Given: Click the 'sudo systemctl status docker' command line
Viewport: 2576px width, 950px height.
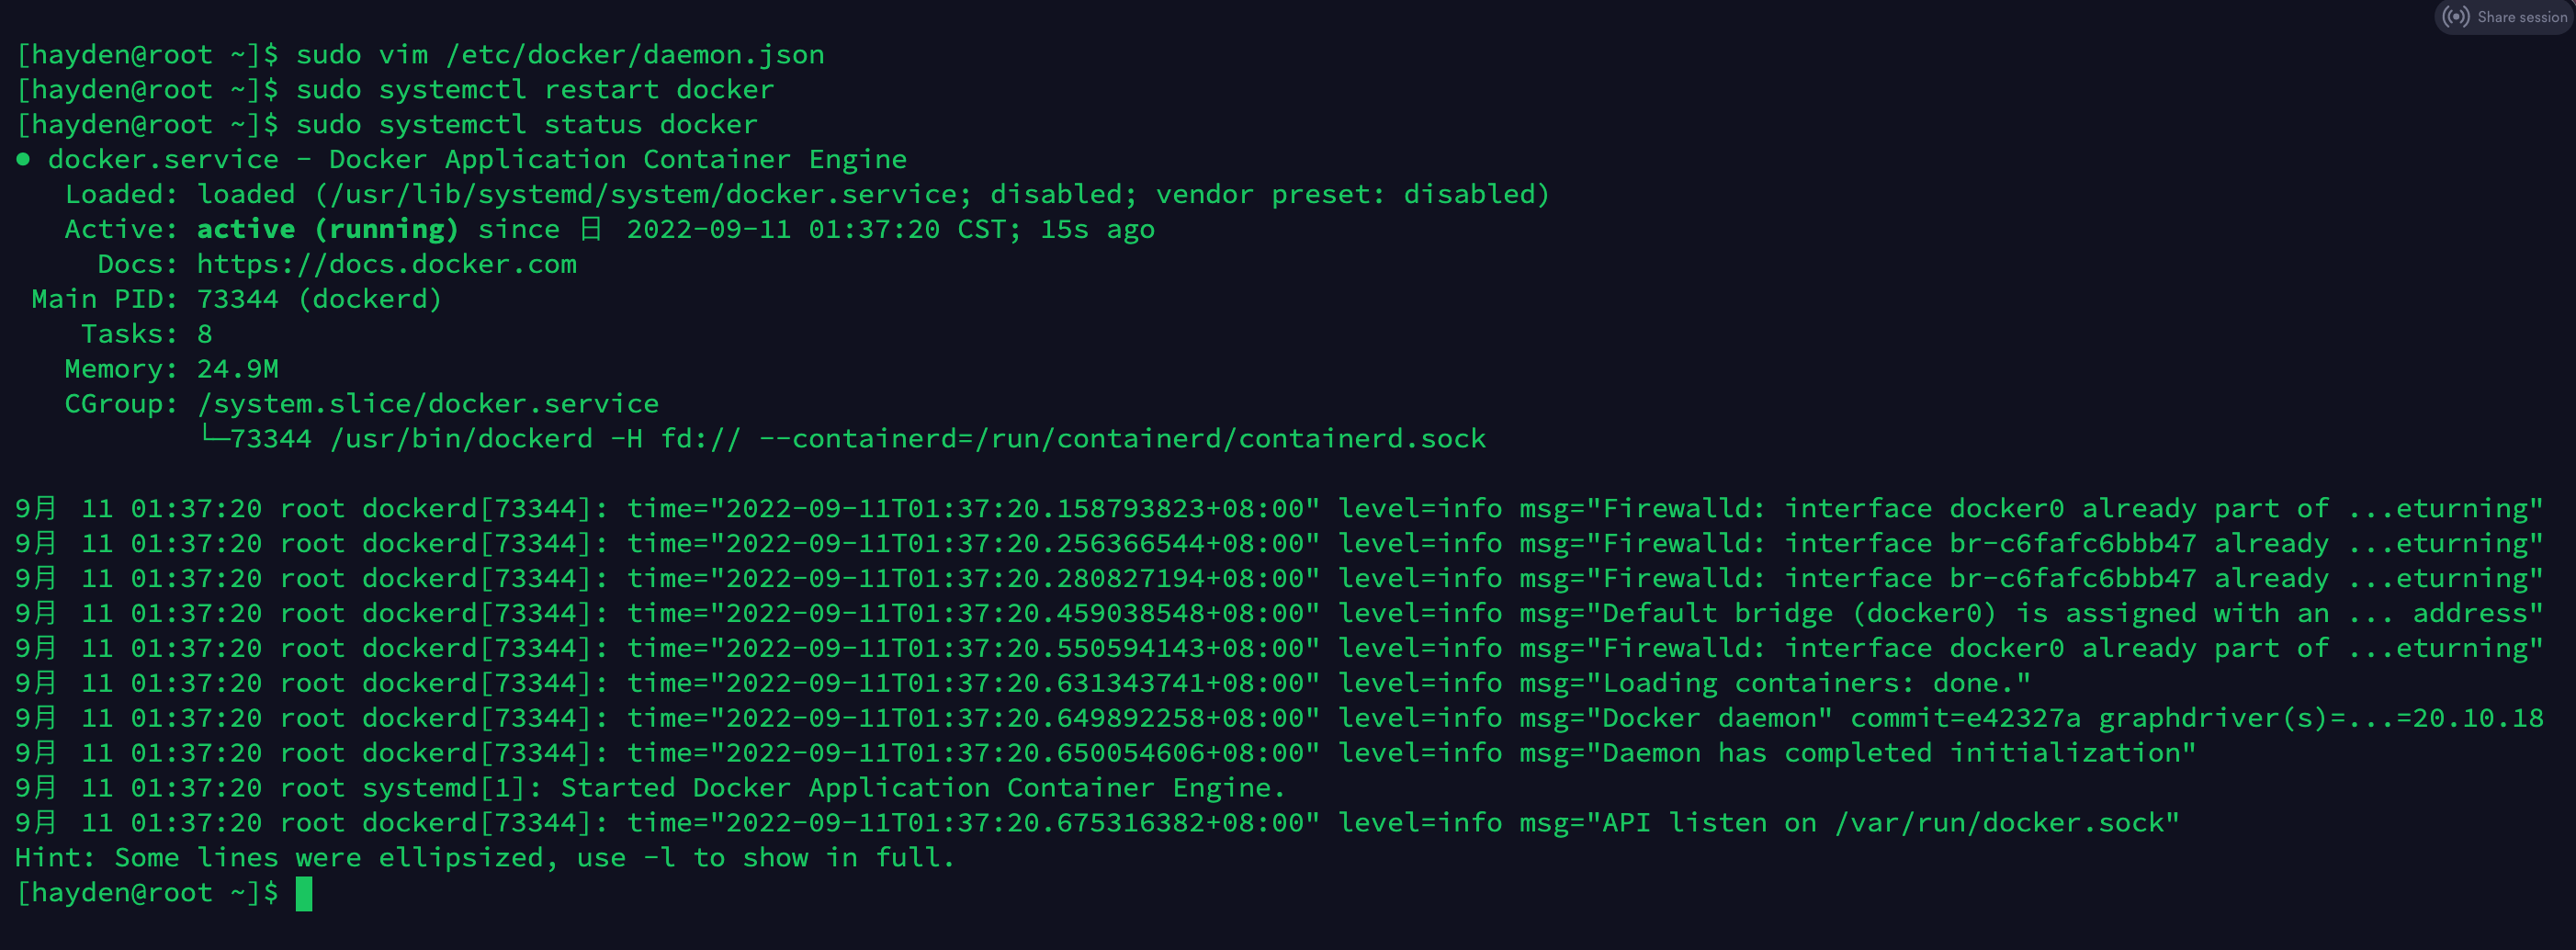Looking at the screenshot, I should tap(527, 125).
